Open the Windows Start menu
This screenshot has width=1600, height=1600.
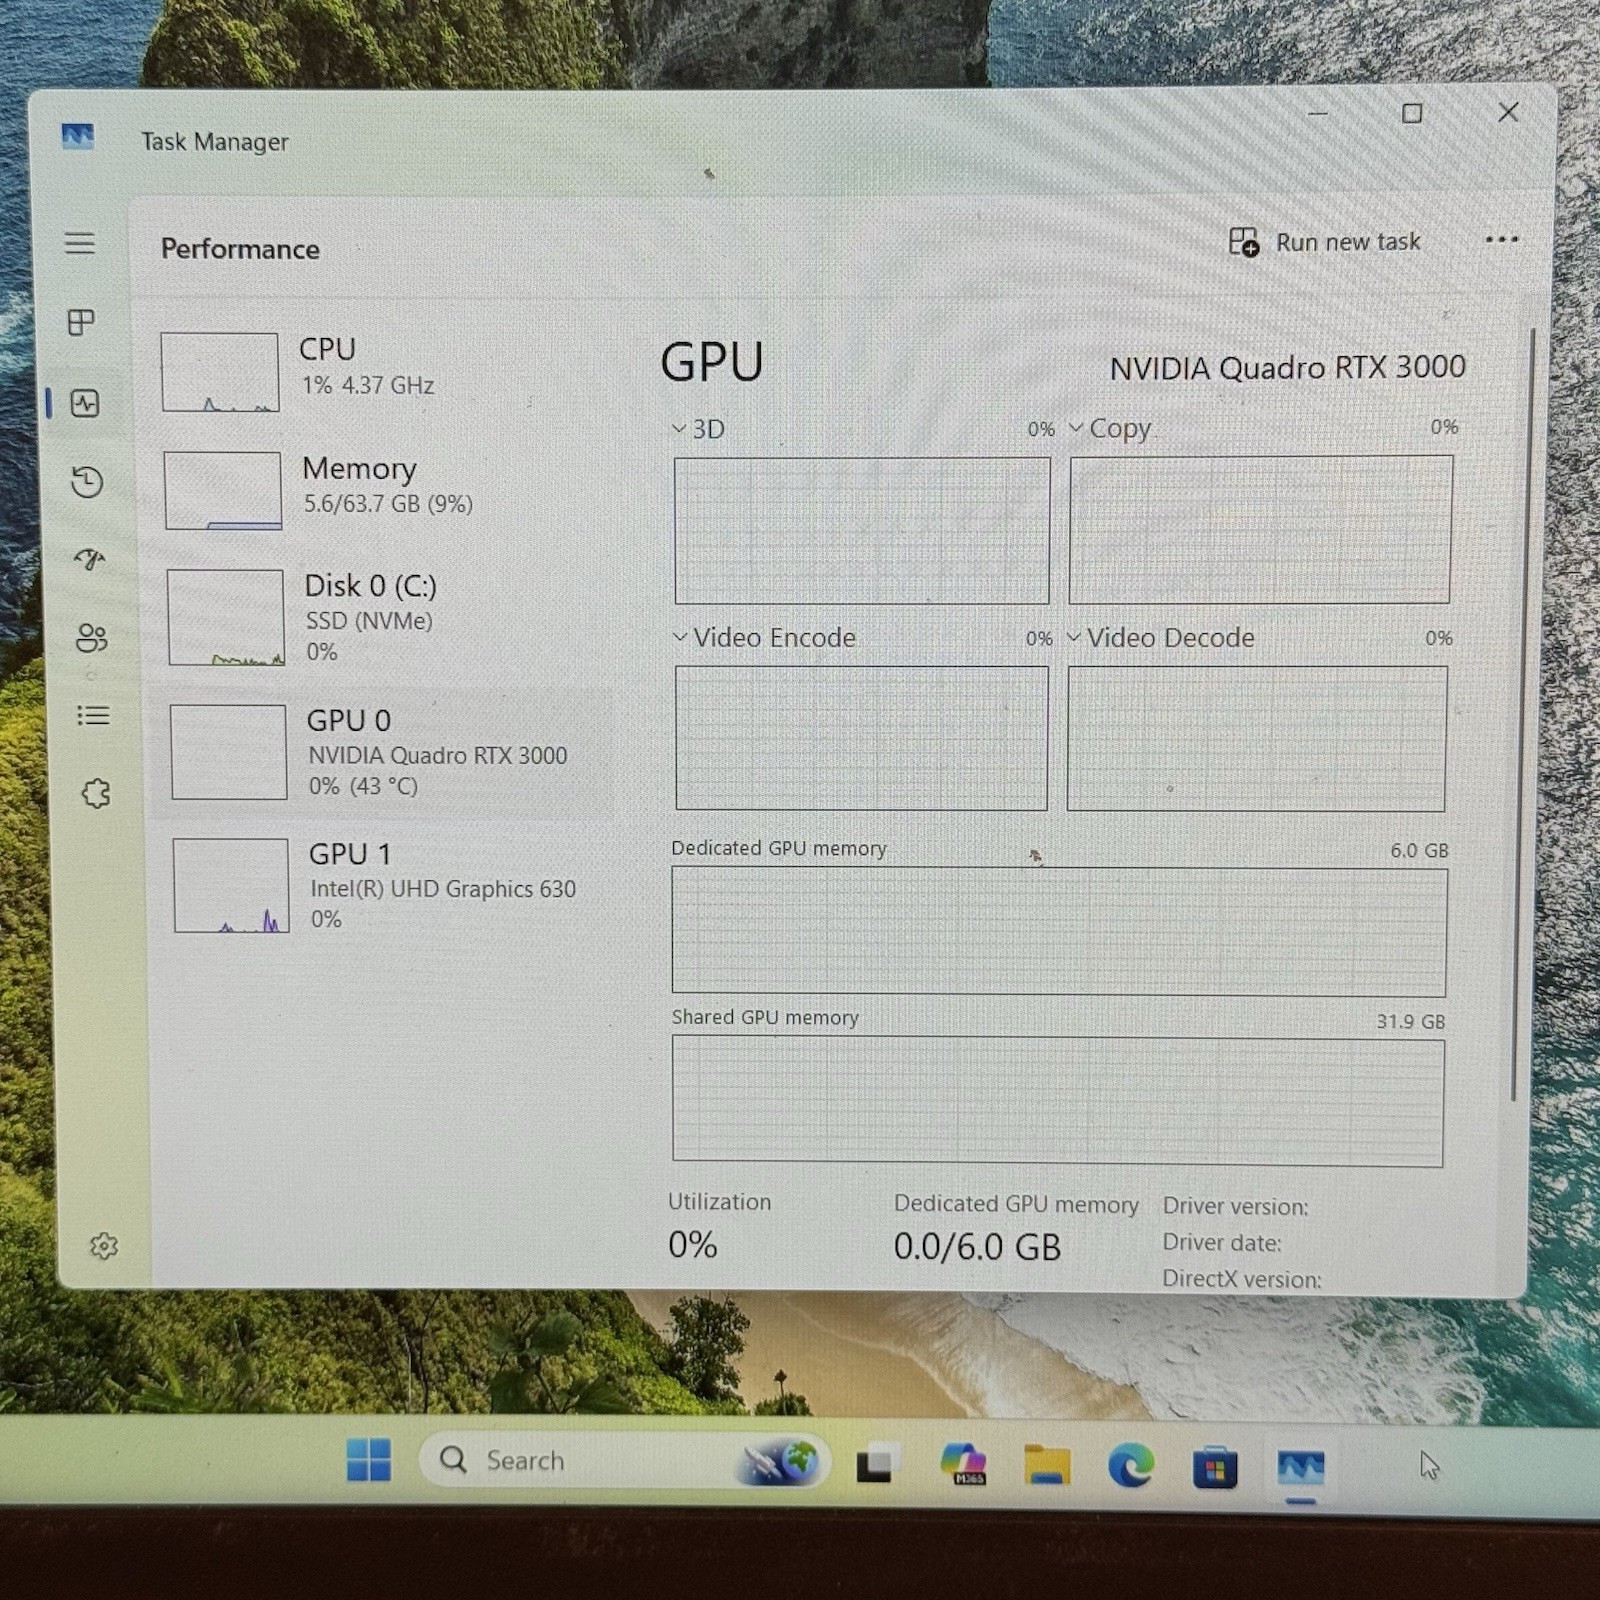pyautogui.click(x=369, y=1460)
